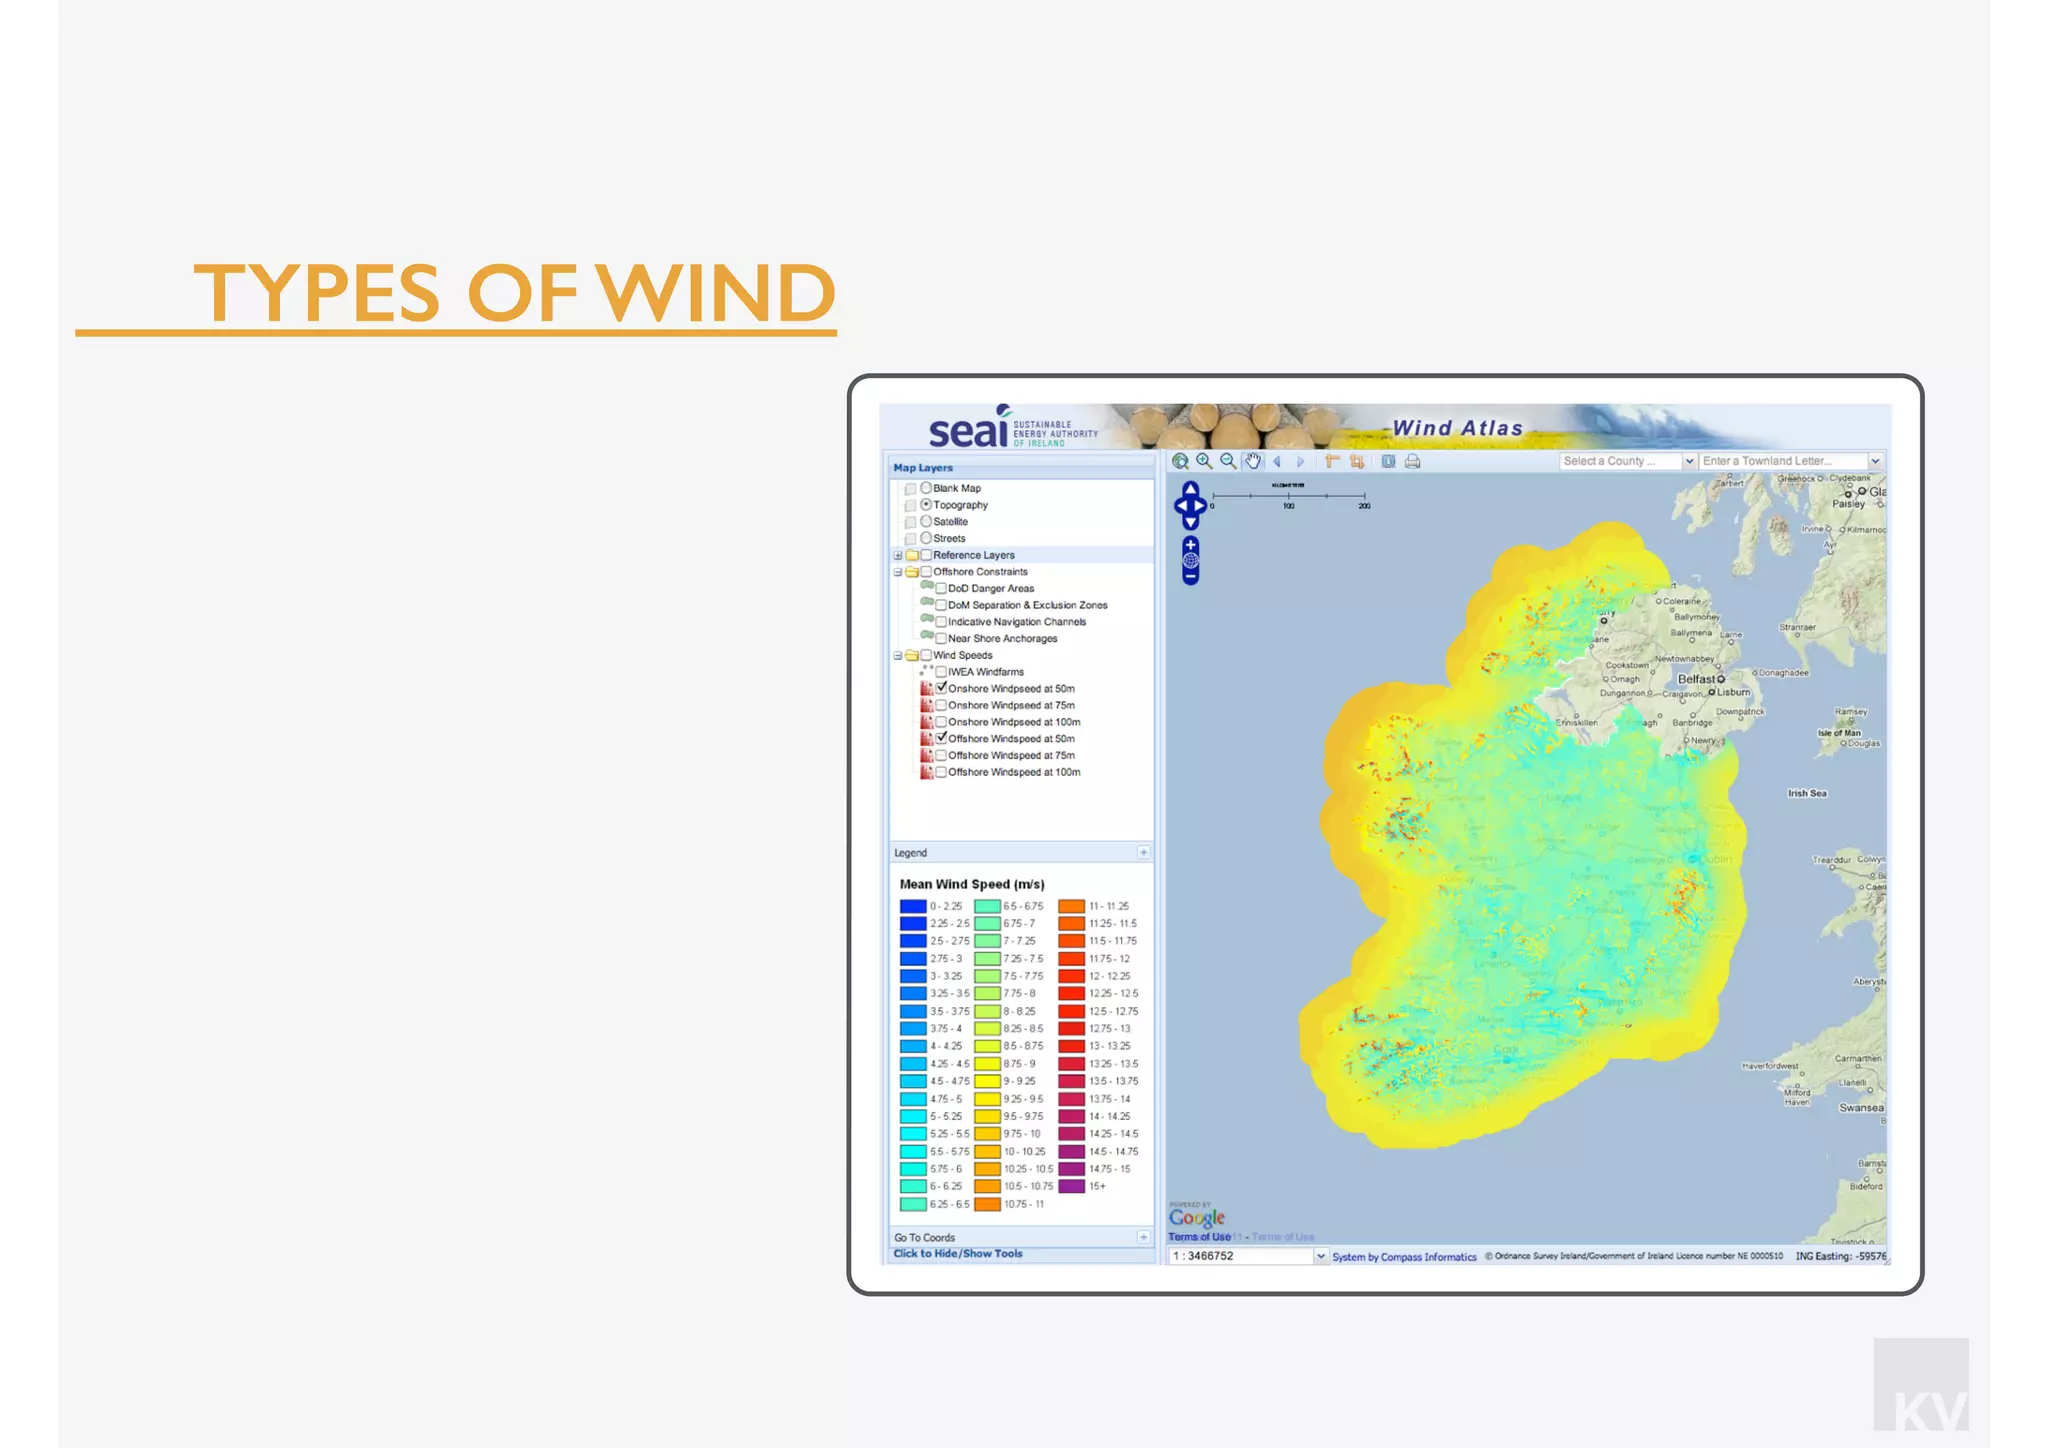
Task: Uncheck Onshore Windspeed at 50m layer
Action: click(x=941, y=688)
